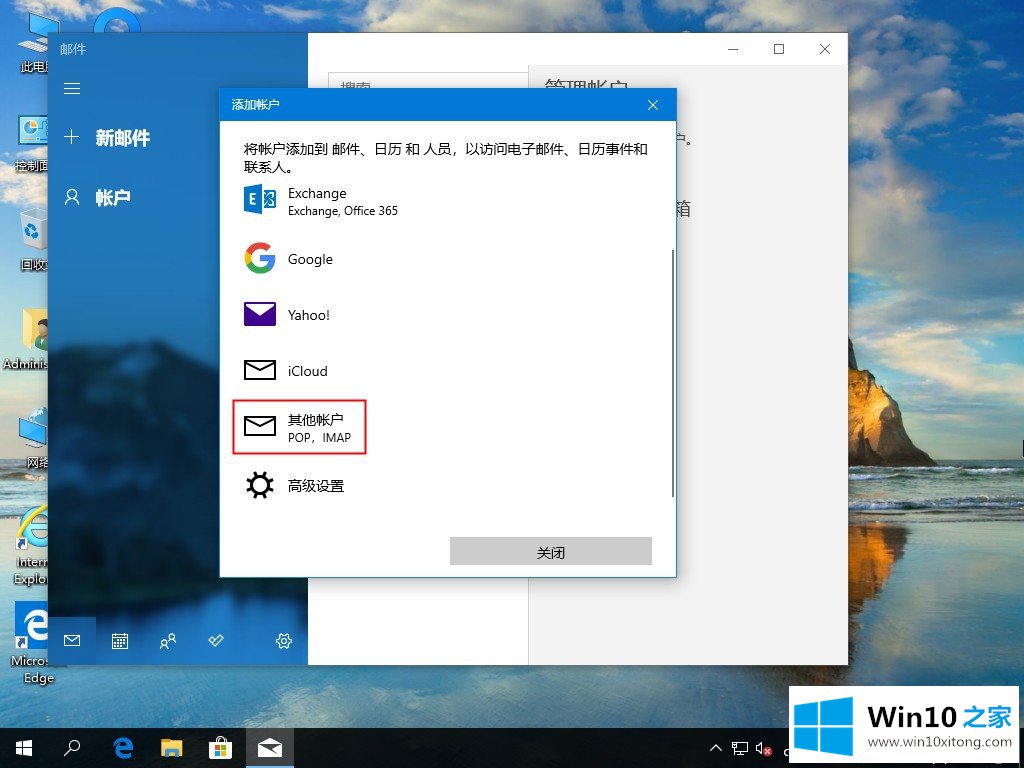Open To-Do checkmark icon in Mail
This screenshot has width=1024, height=768.
tap(216, 640)
